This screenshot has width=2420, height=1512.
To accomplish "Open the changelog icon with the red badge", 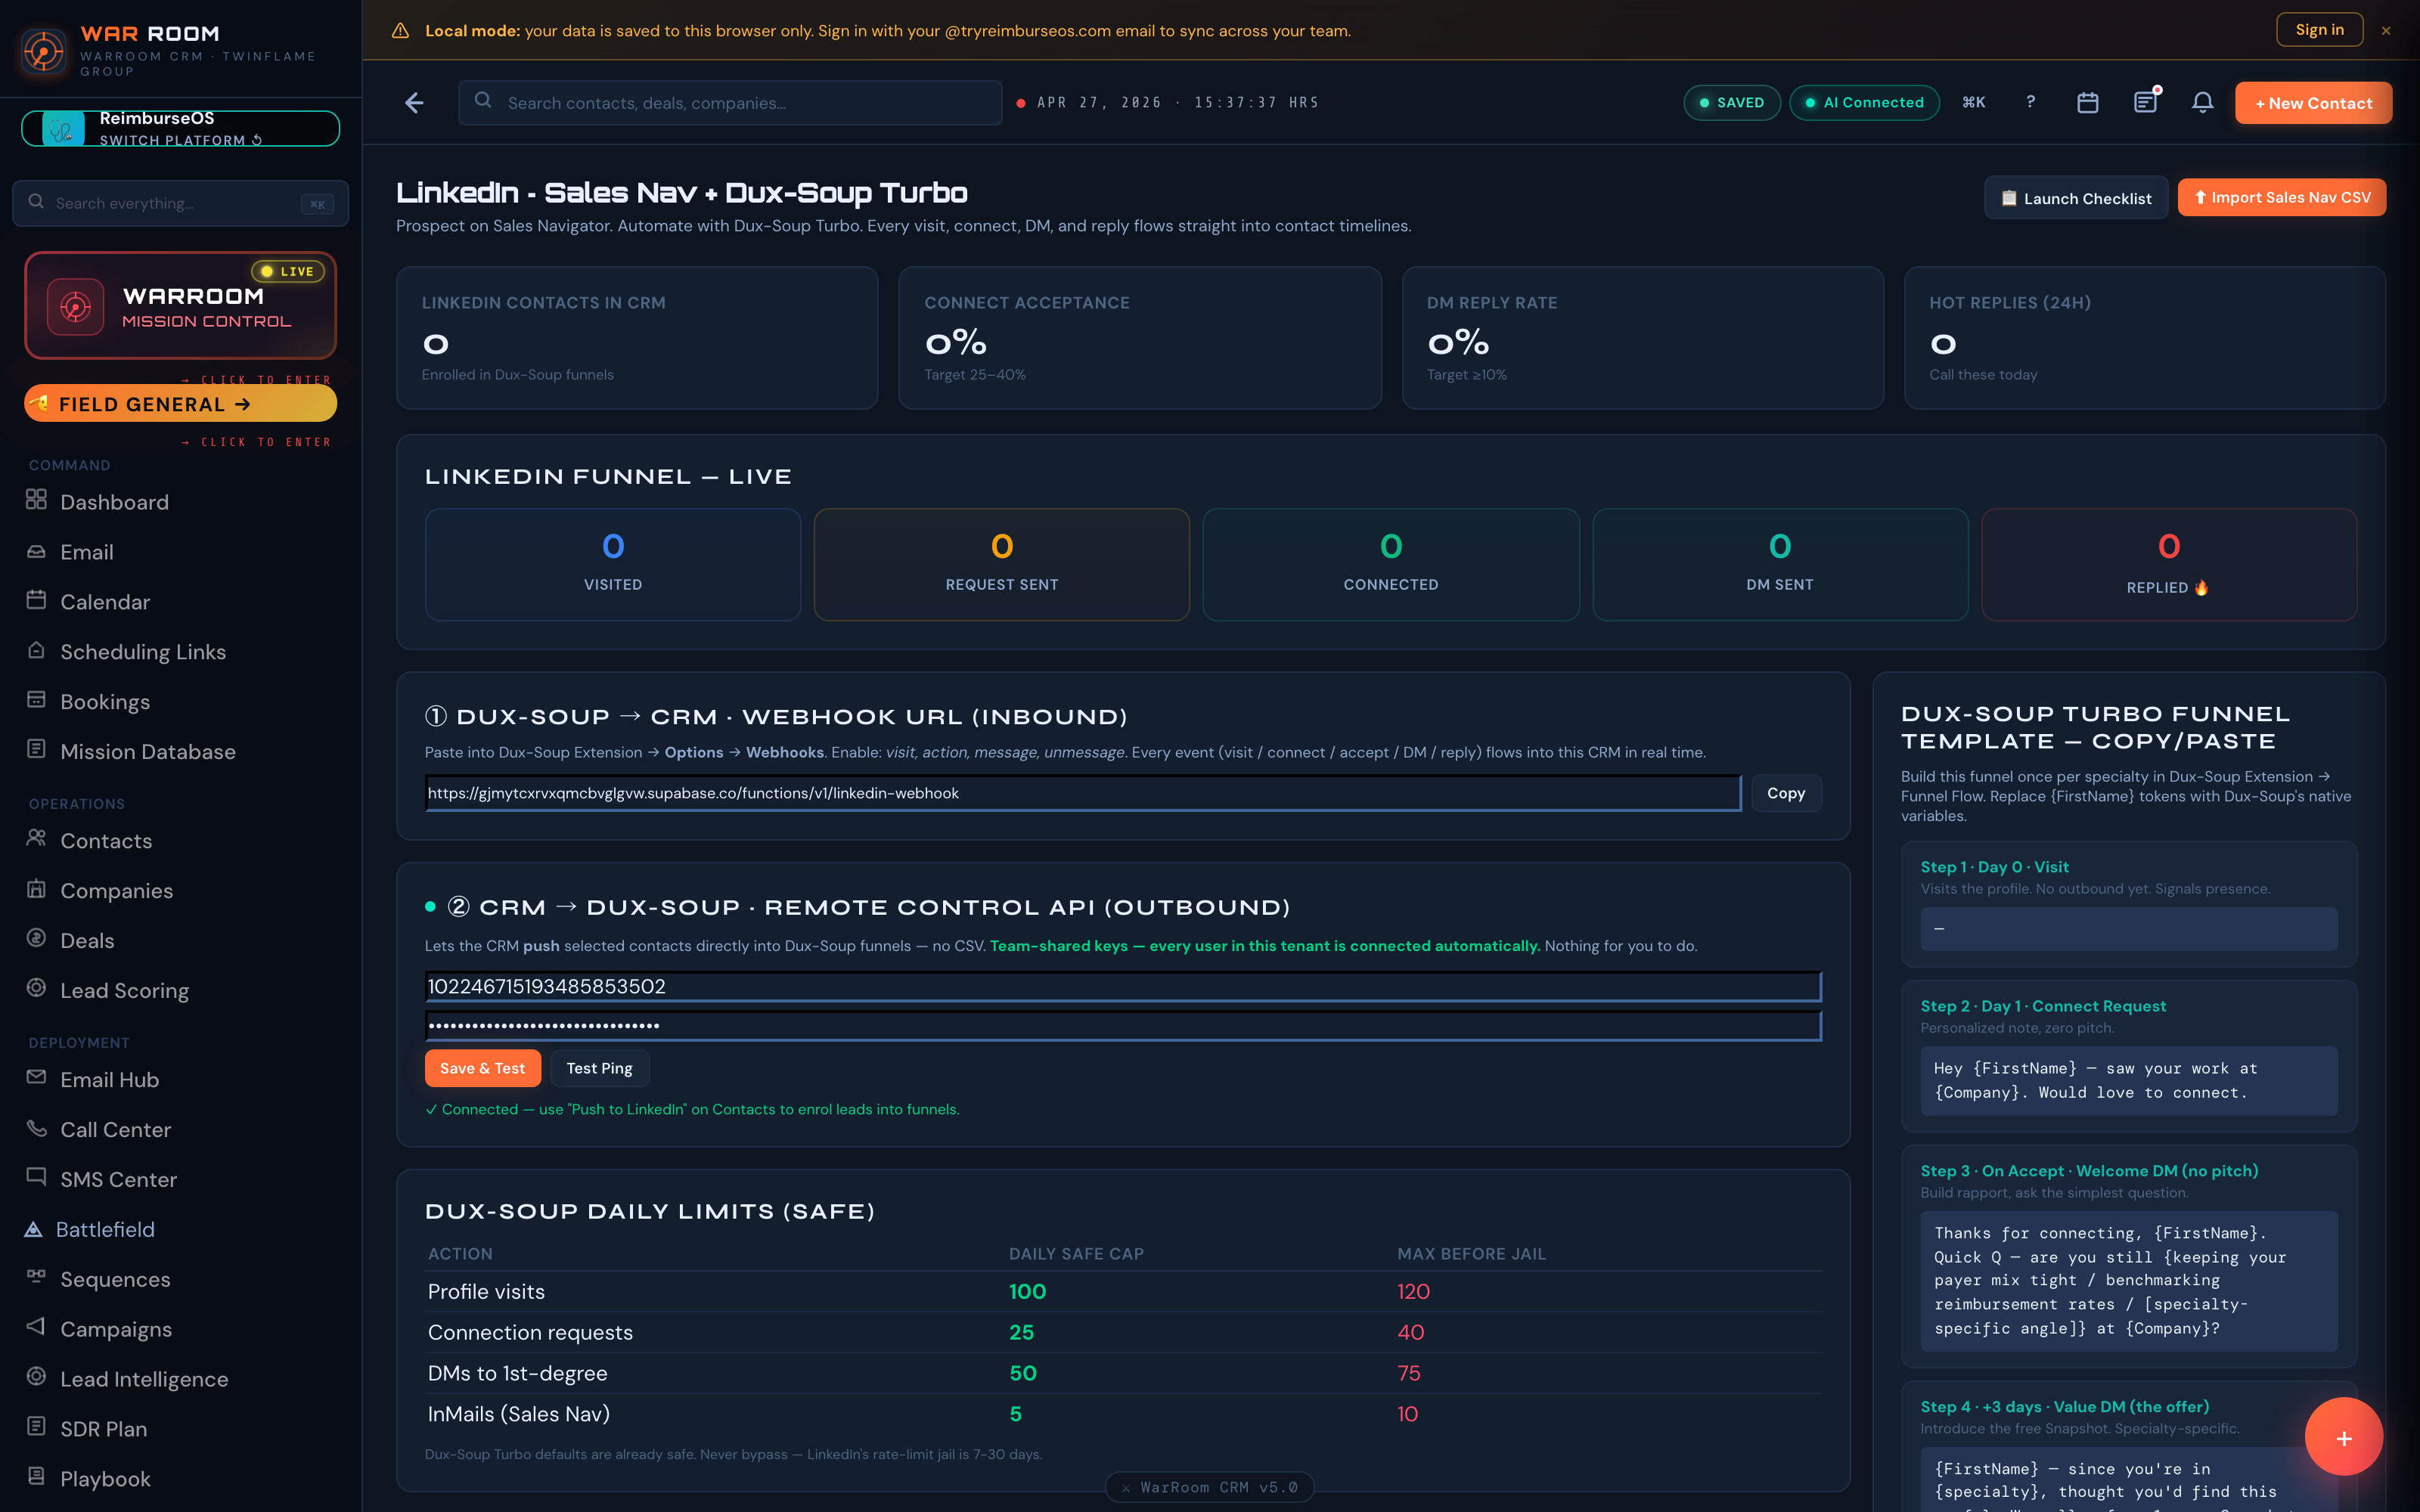I will point(2146,102).
